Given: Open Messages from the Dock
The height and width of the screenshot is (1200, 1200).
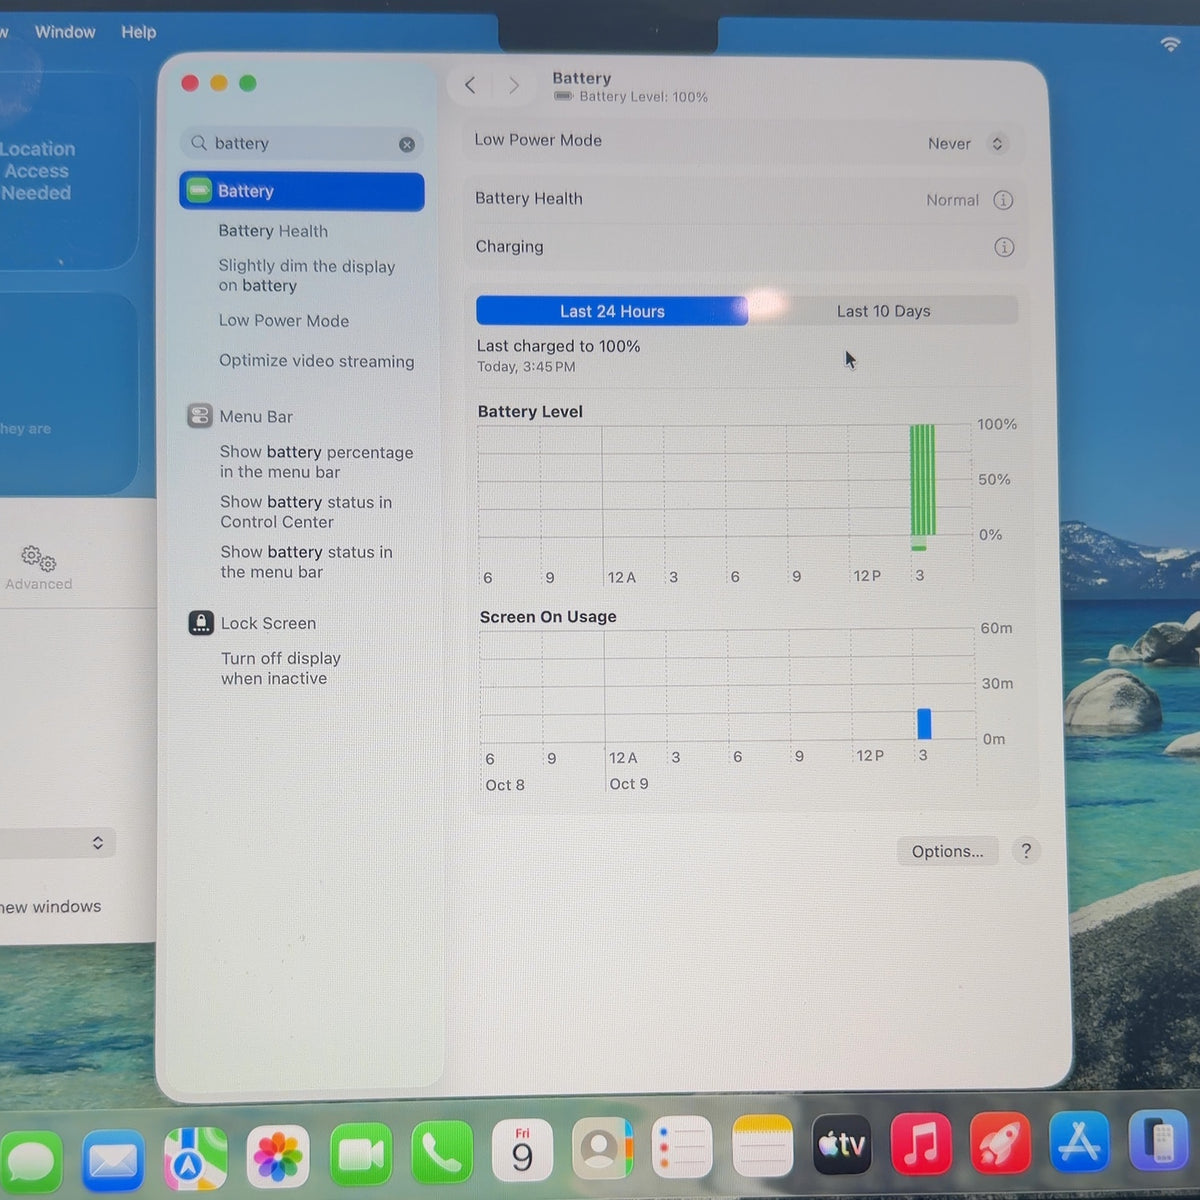Looking at the screenshot, I should 30,1162.
